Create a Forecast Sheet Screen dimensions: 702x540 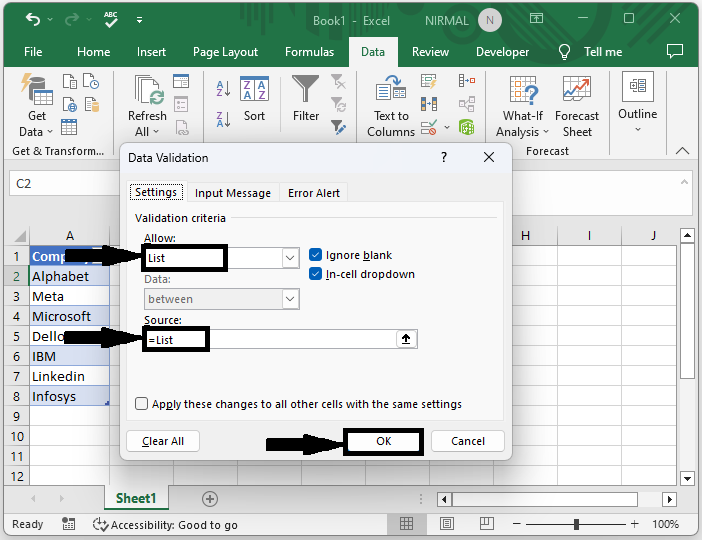[577, 89]
